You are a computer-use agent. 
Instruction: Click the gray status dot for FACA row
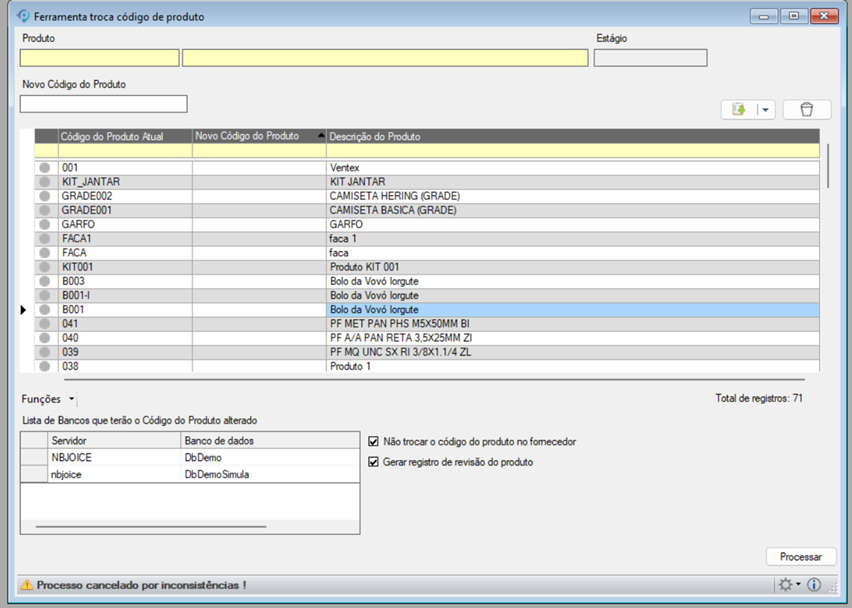point(45,253)
